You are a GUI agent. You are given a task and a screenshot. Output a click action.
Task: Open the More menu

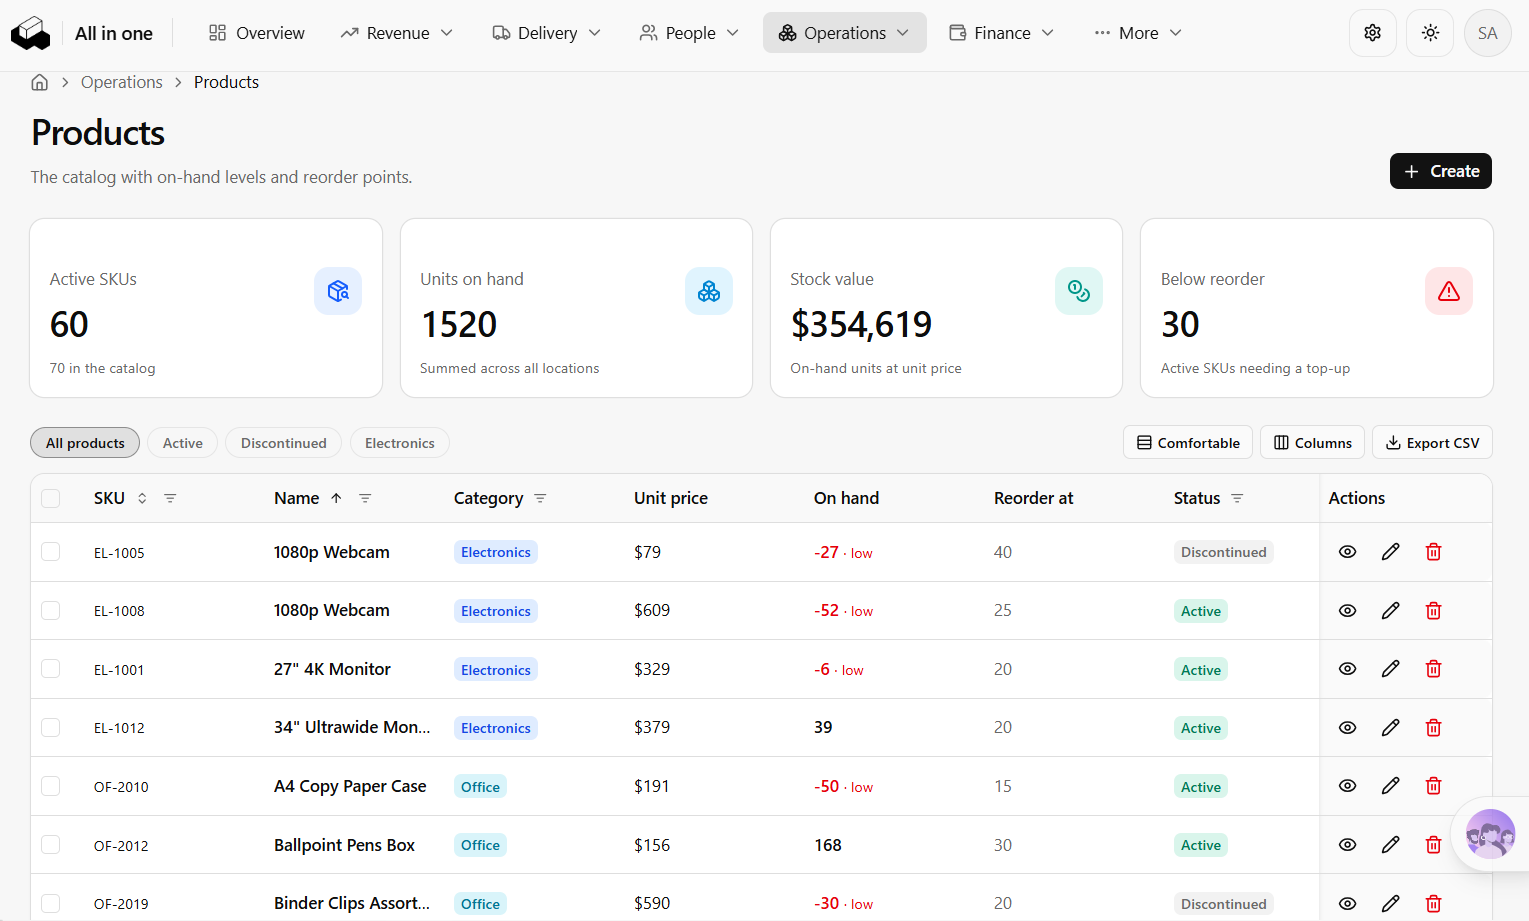pyautogui.click(x=1138, y=33)
